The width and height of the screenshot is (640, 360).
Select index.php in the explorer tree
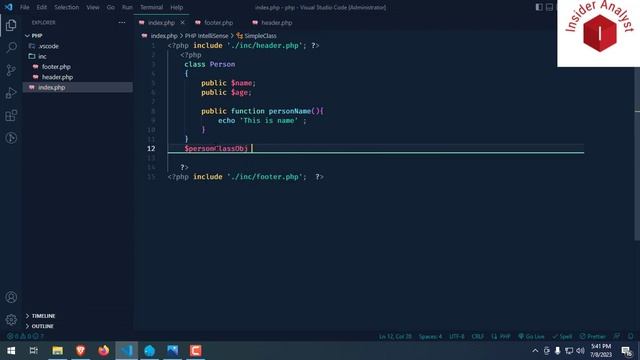click(x=78, y=87)
